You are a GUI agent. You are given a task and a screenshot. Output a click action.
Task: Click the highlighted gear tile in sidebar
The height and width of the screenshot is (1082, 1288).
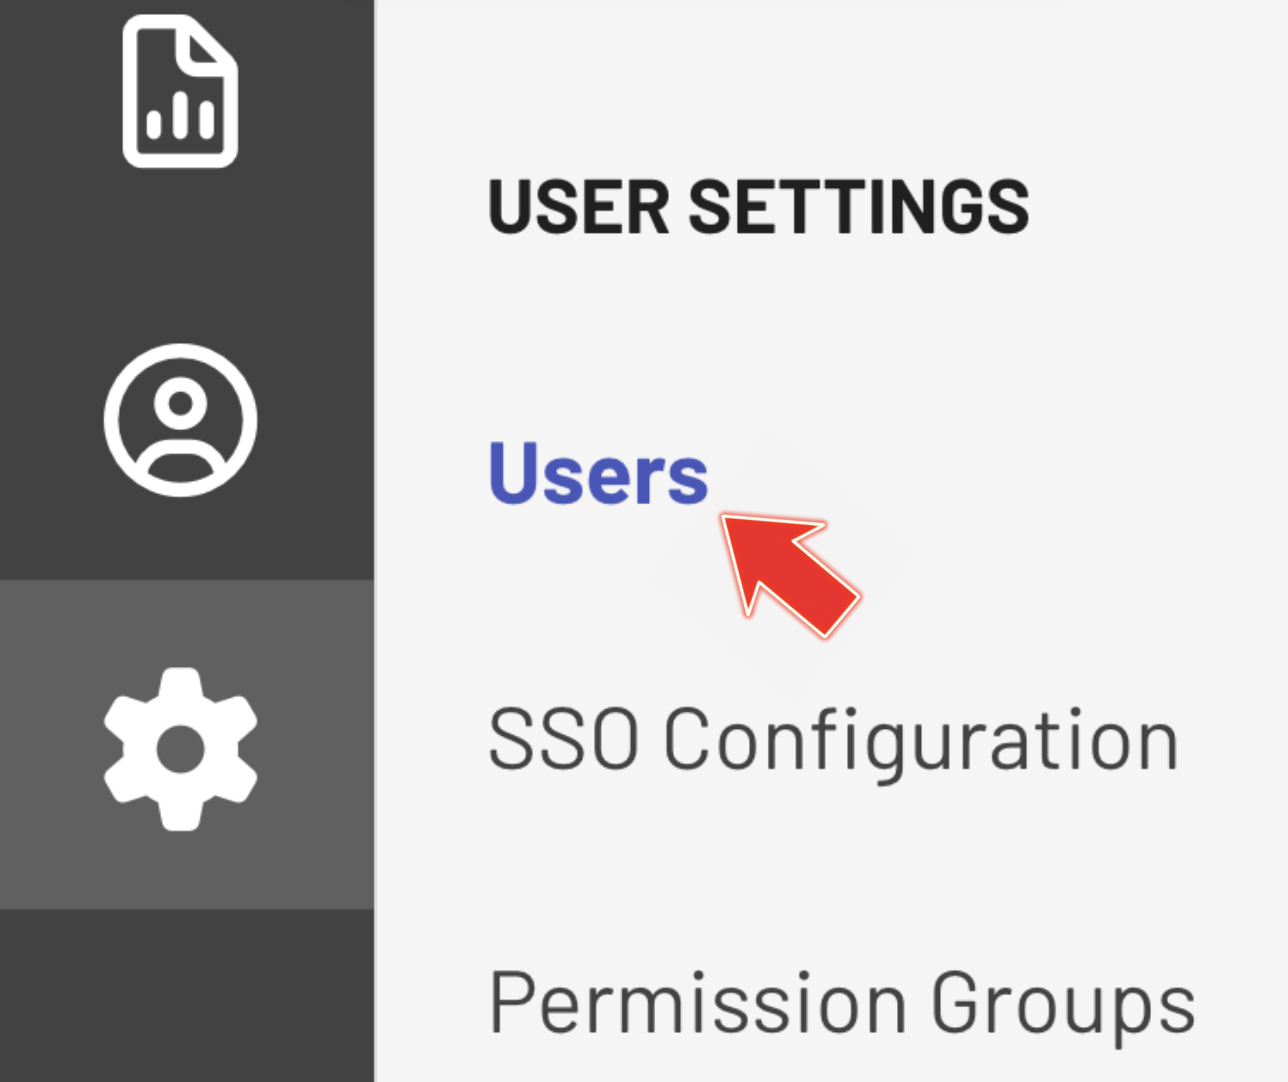(180, 748)
